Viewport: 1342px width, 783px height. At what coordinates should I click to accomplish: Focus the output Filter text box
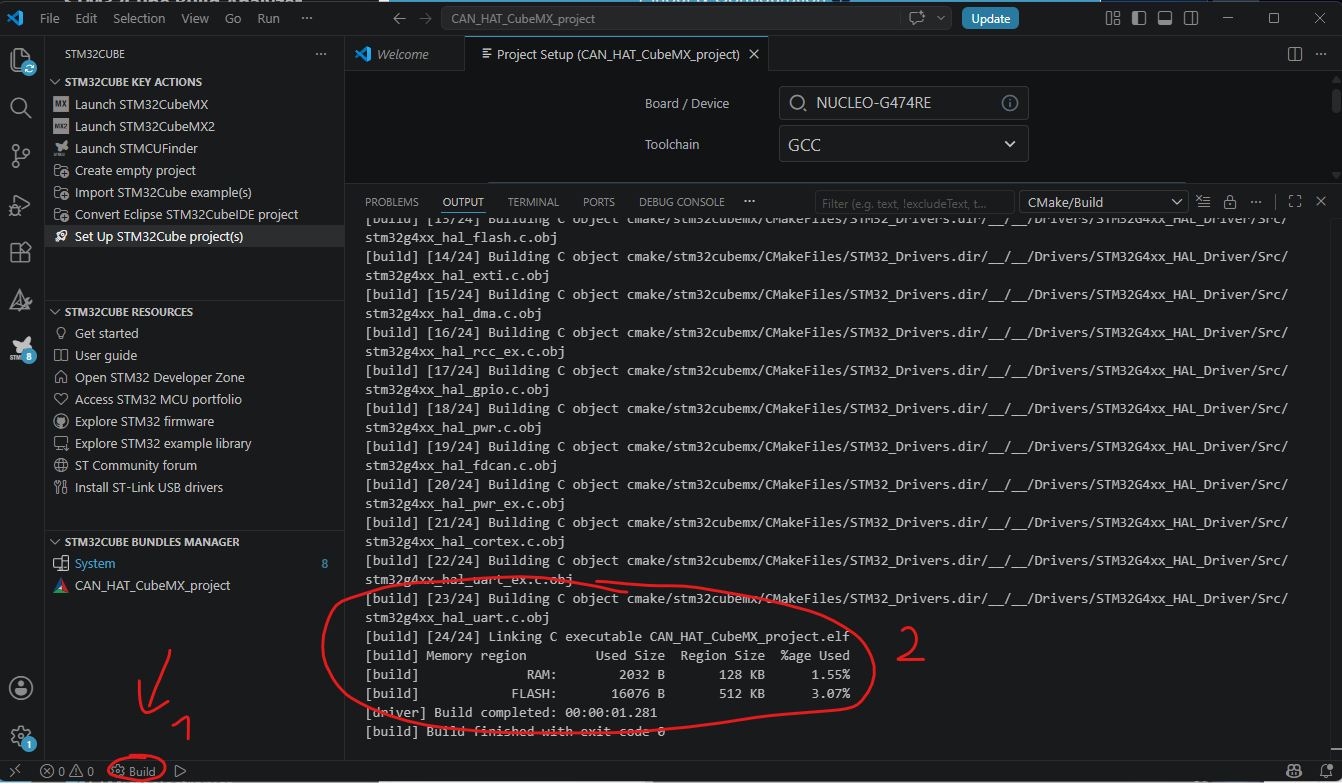[914, 202]
